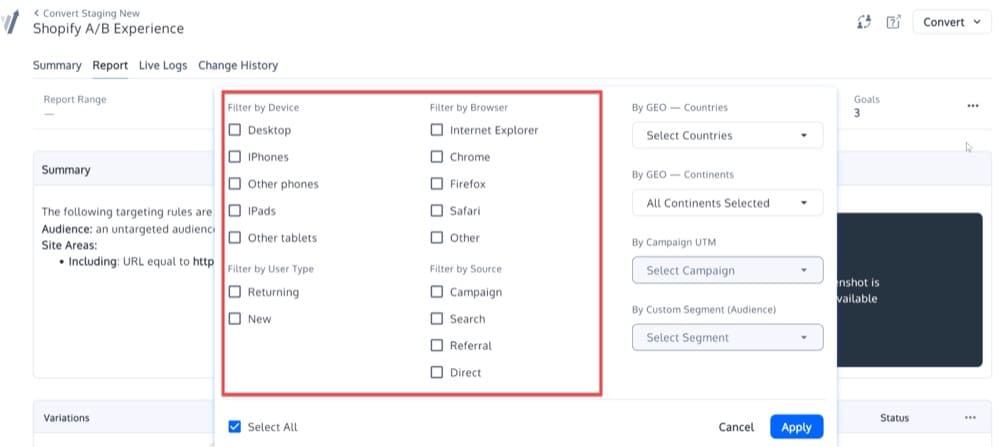Open the Variations table three-dot menu
This screenshot has height=447, width=1000.
pyautogui.click(x=970, y=418)
